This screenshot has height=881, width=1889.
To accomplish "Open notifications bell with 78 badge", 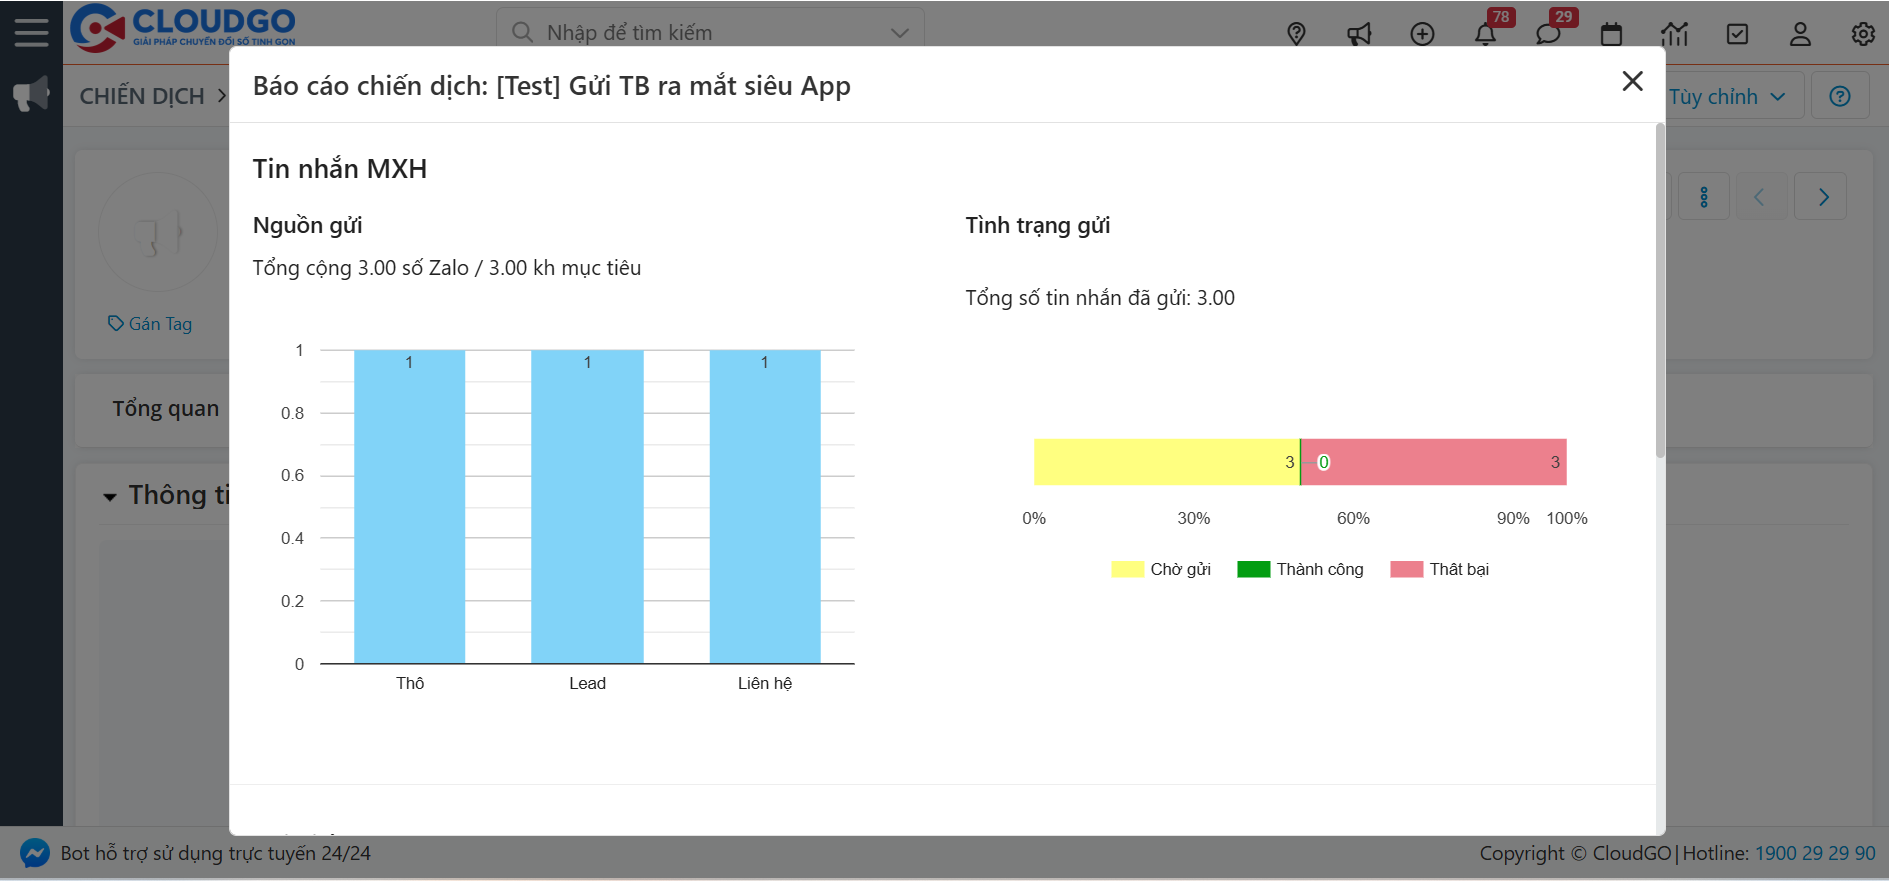I will click(1485, 35).
